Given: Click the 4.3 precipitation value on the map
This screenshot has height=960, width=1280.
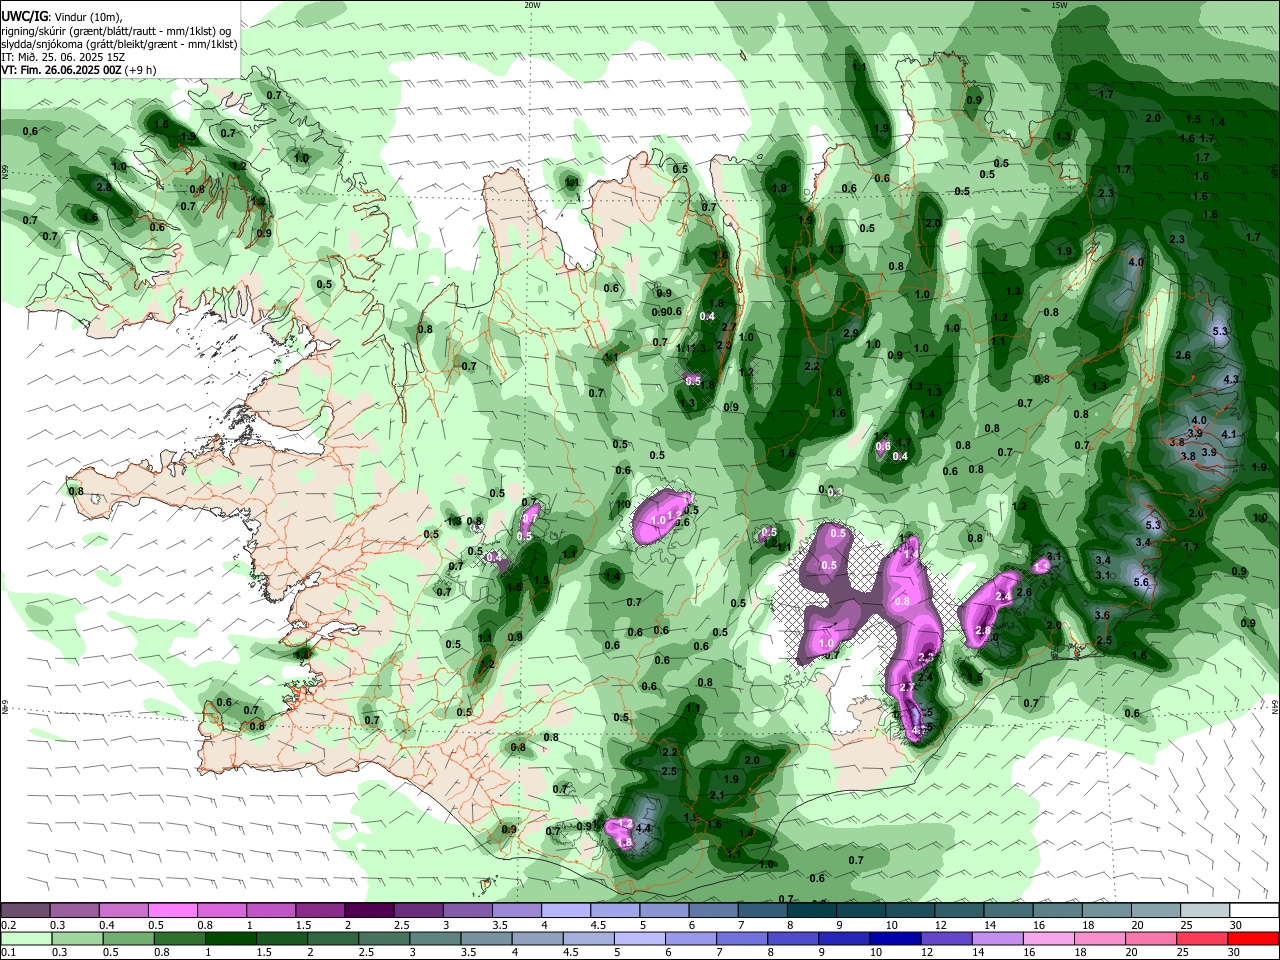Looking at the screenshot, I should (x=1231, y=379).
